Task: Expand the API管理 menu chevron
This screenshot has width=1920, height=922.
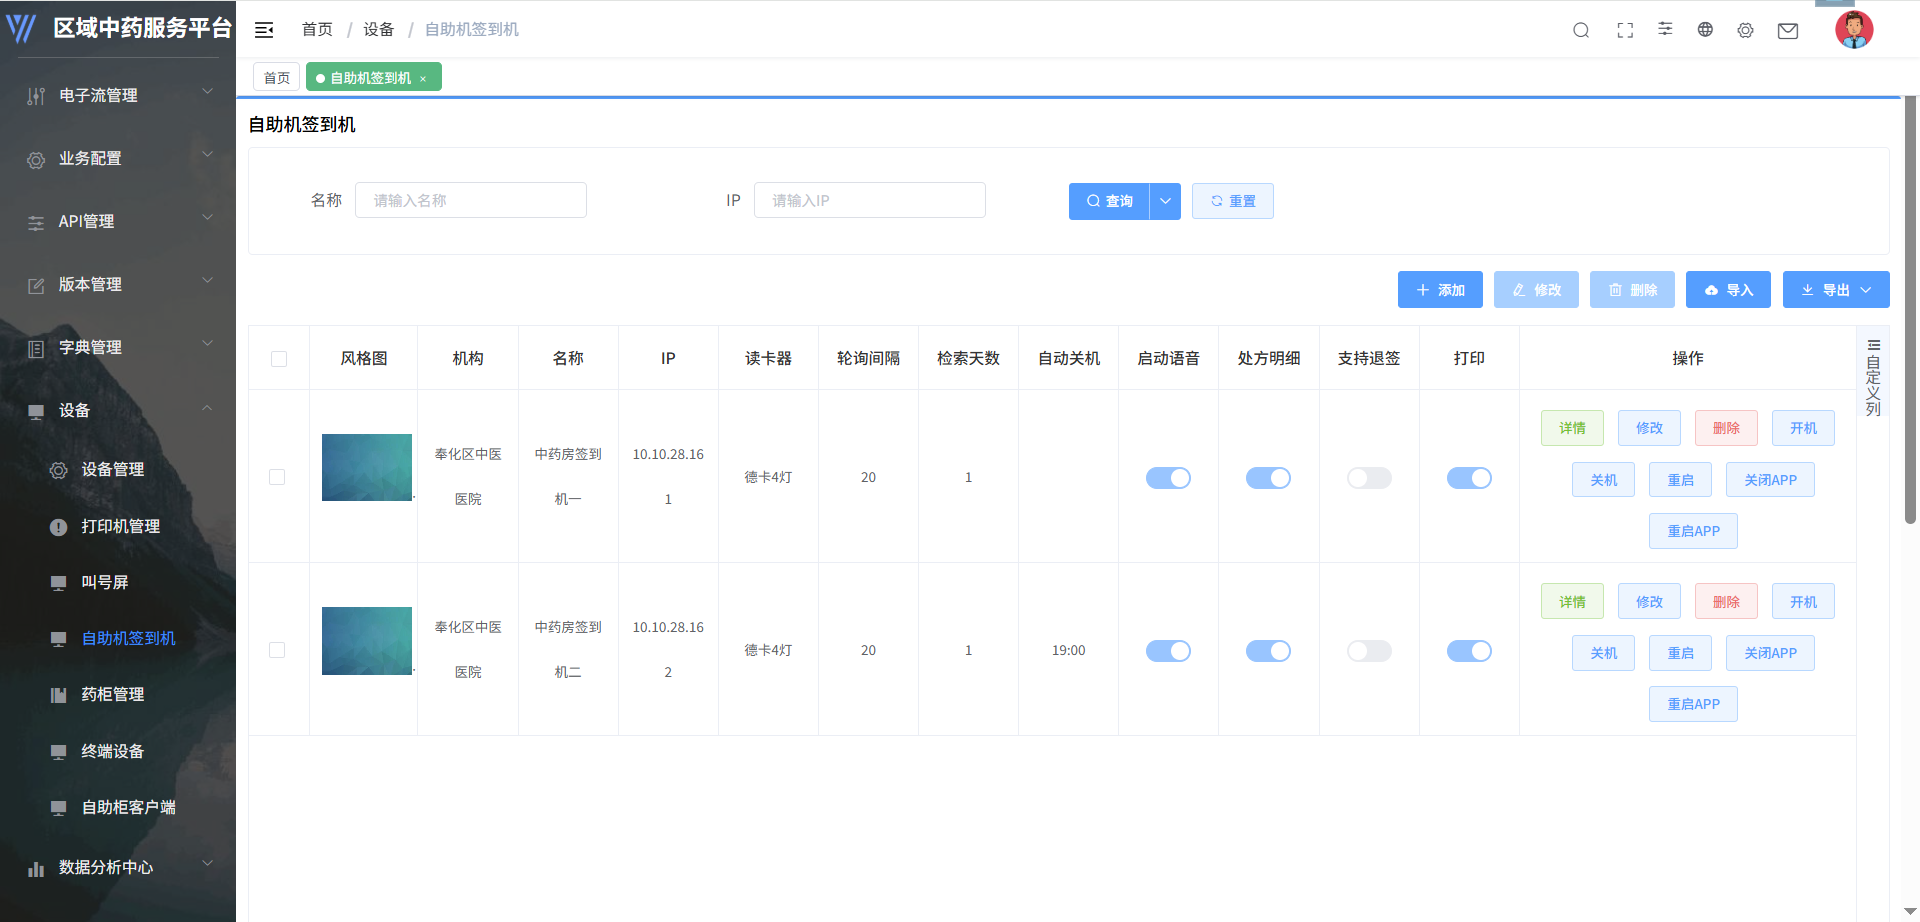Action: [208, 218]
